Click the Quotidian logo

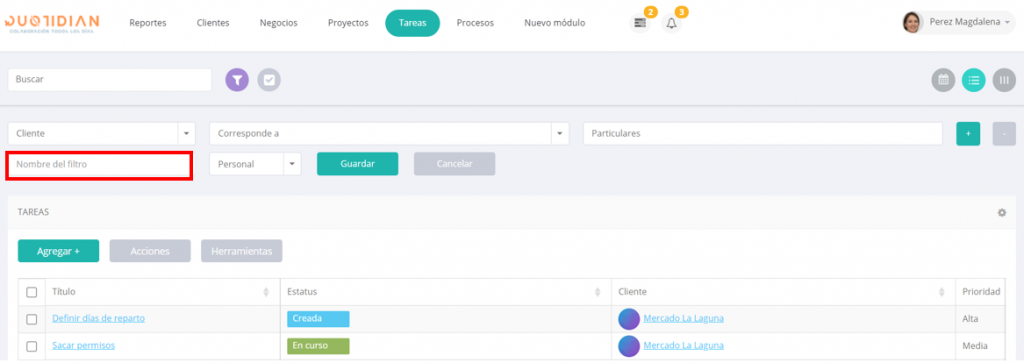pyautogui.click(x=52, y=23)
